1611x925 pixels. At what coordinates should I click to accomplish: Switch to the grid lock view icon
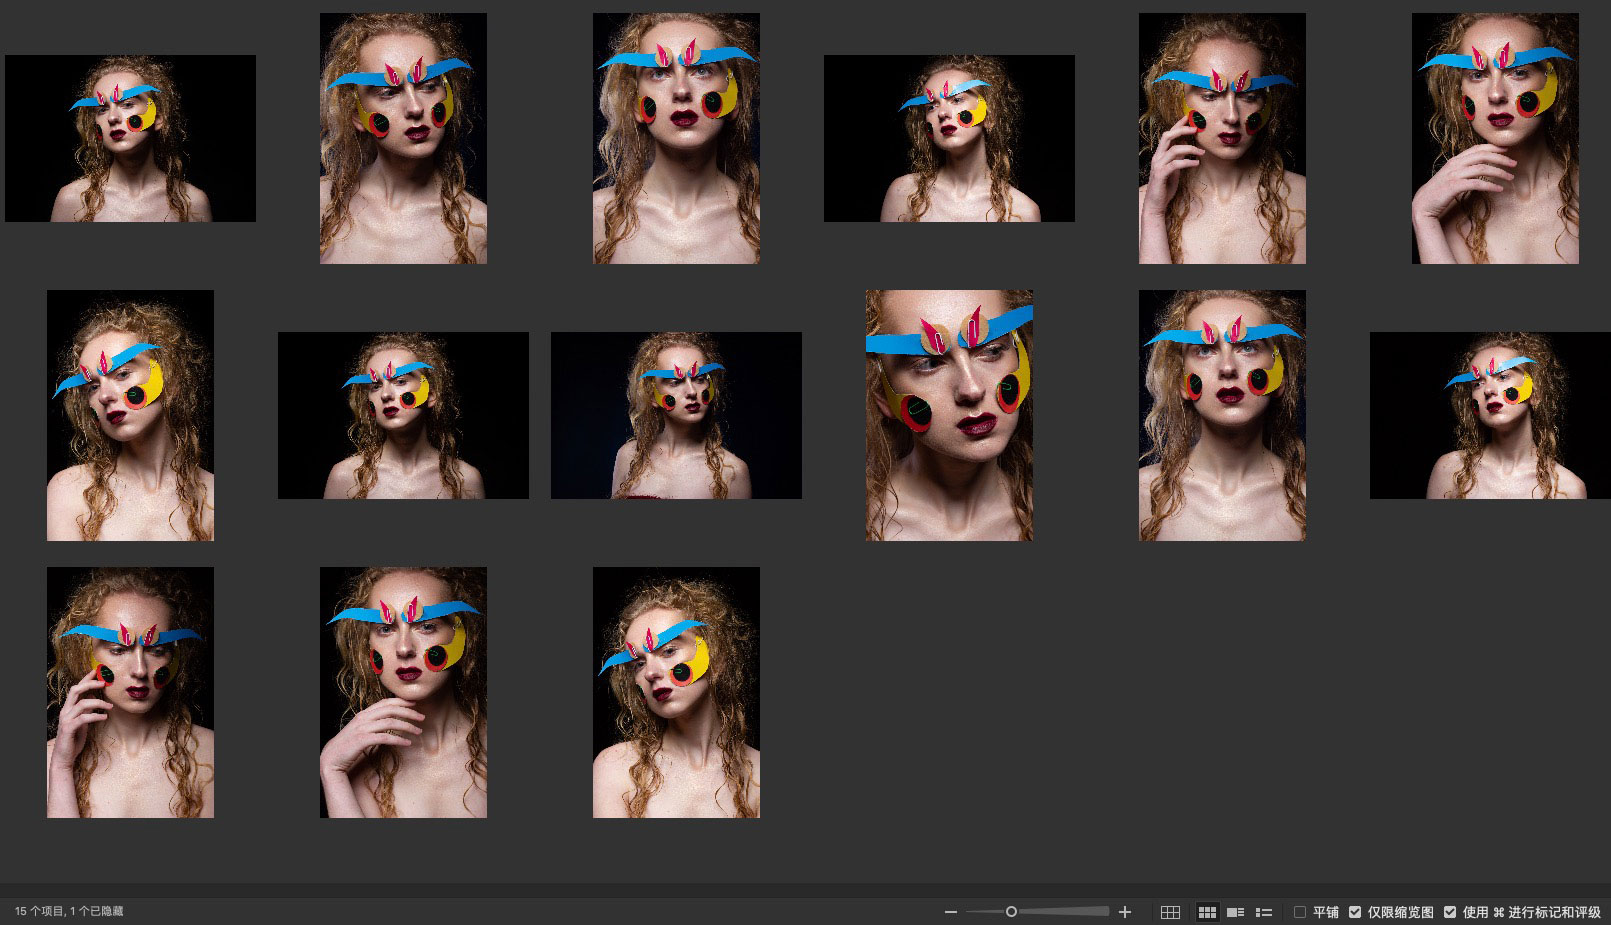pos(1170,912)
